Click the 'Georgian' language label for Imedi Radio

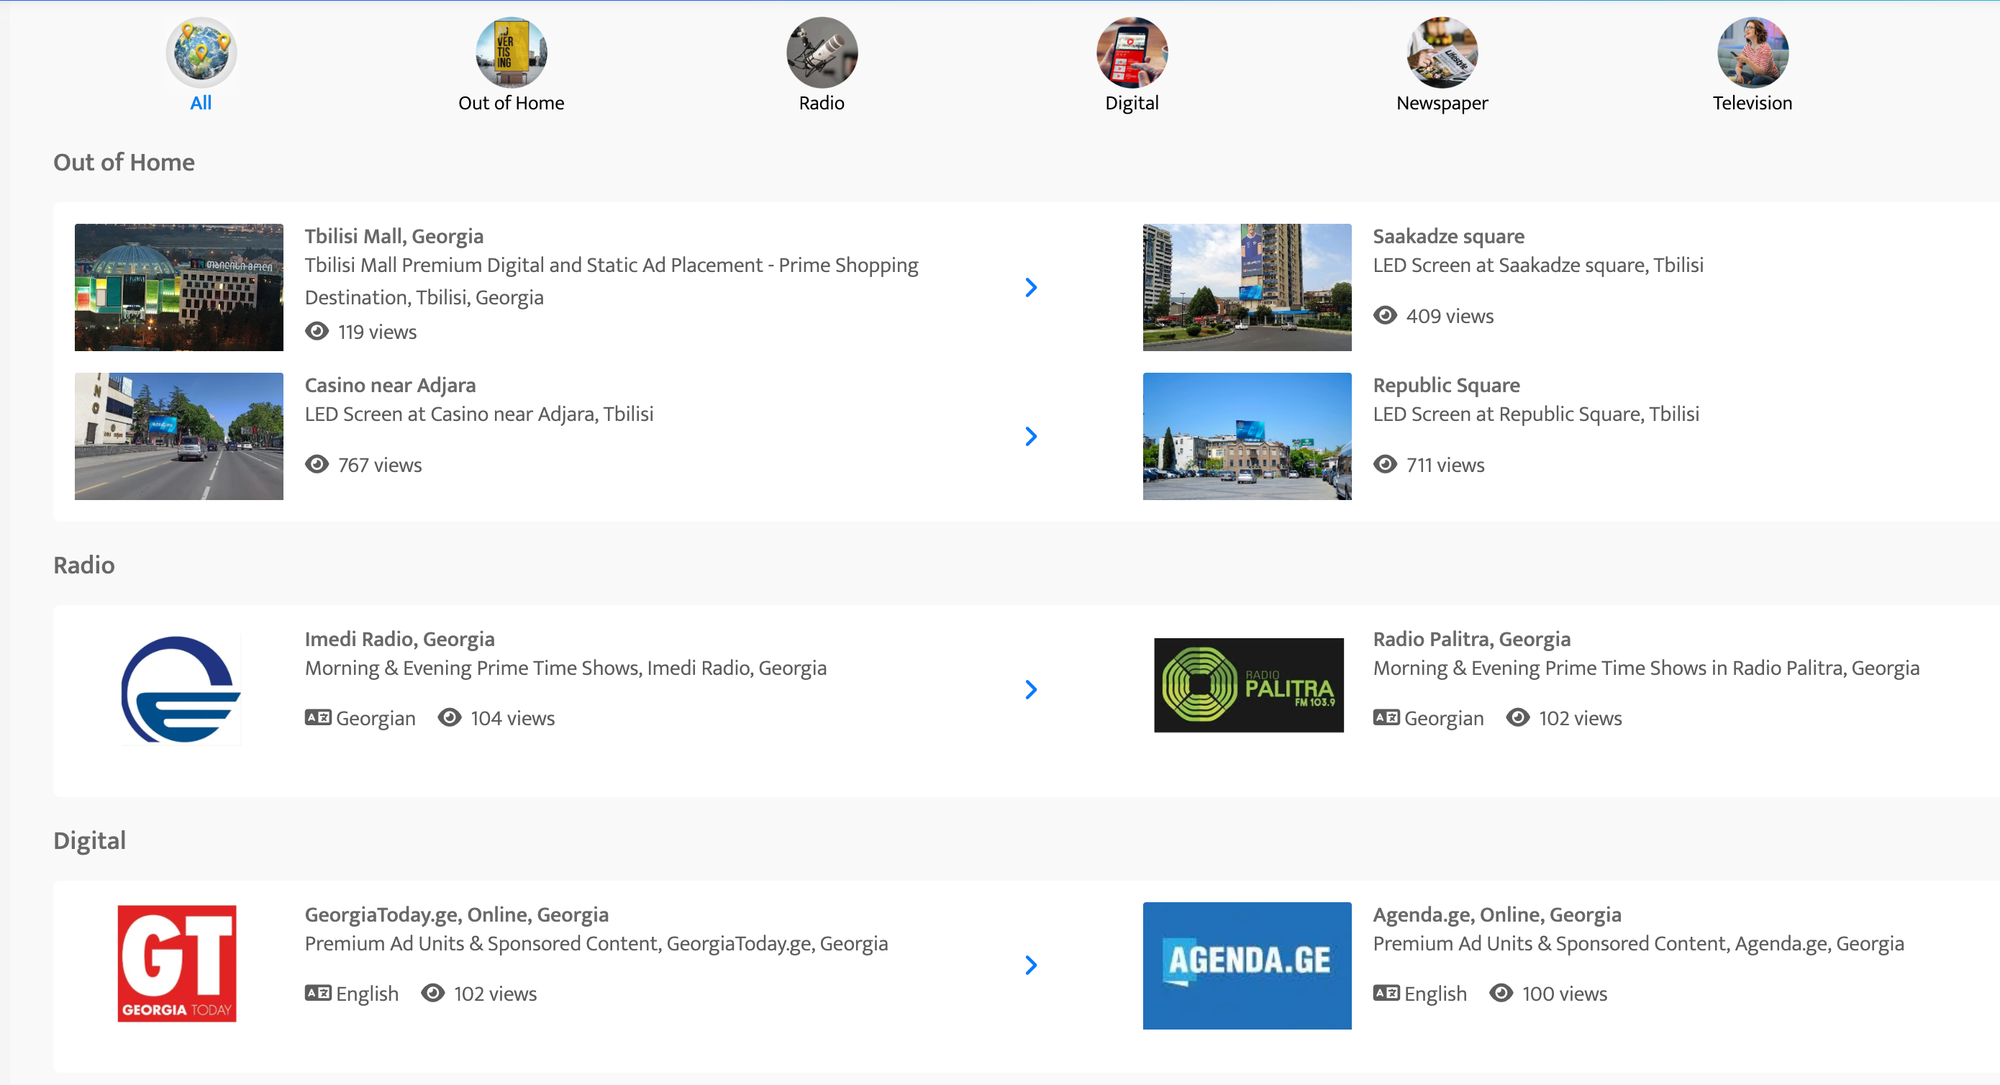(375, 718)
